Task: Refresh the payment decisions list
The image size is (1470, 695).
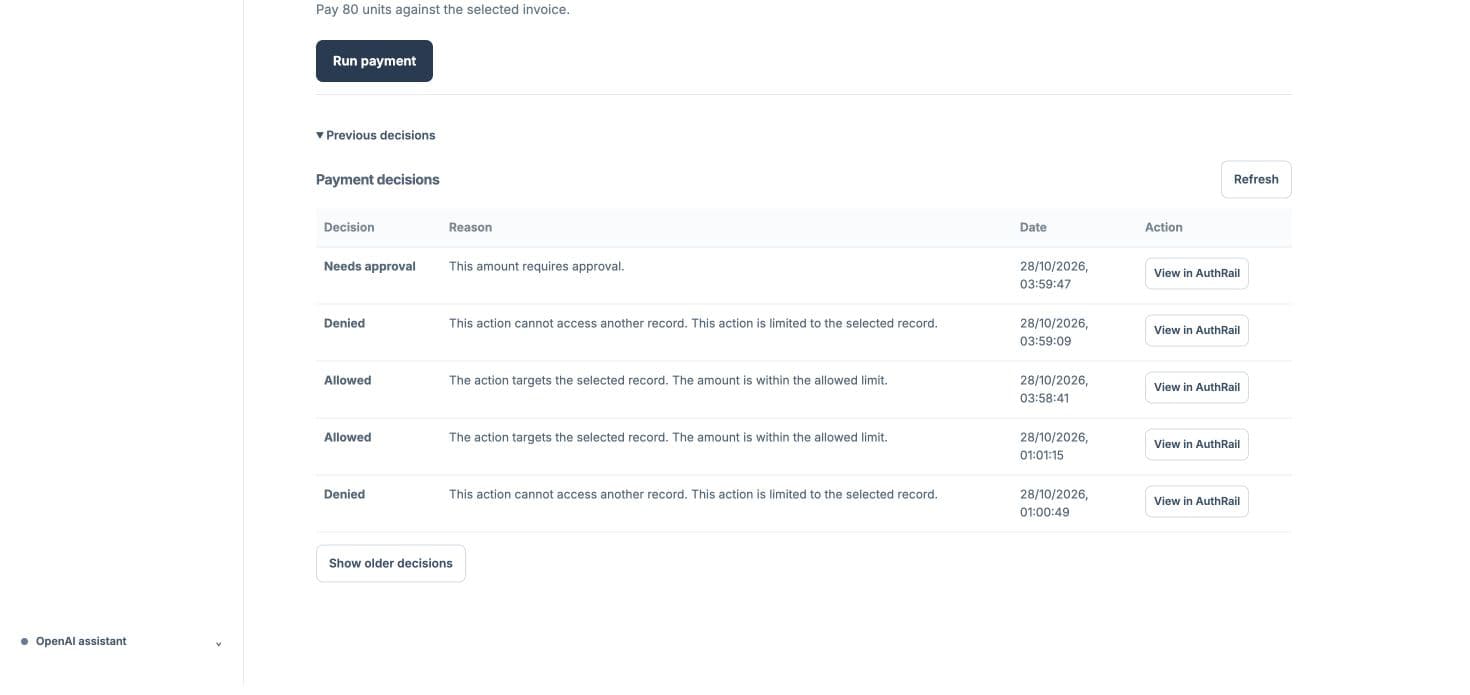Action: (1256, 180)
